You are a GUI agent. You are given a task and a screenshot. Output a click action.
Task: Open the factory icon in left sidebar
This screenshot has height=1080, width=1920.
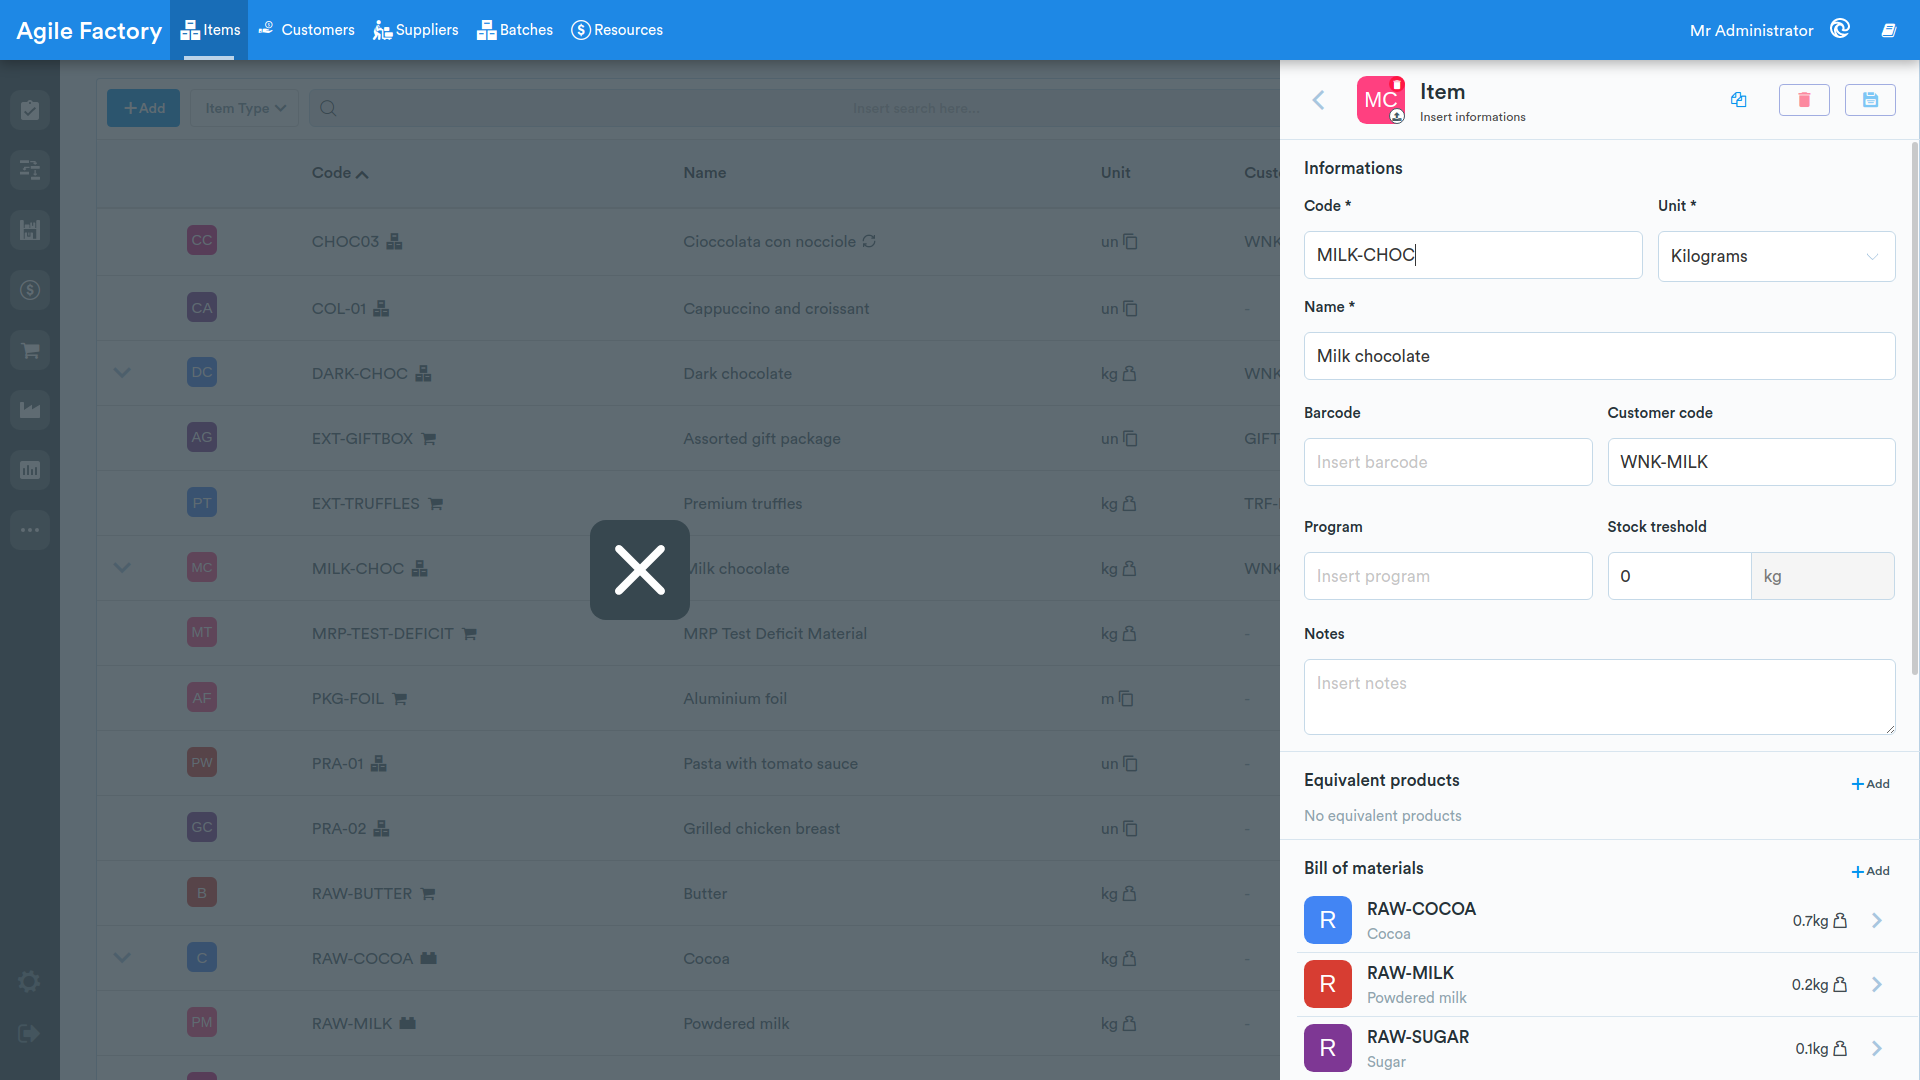(30, 230)
